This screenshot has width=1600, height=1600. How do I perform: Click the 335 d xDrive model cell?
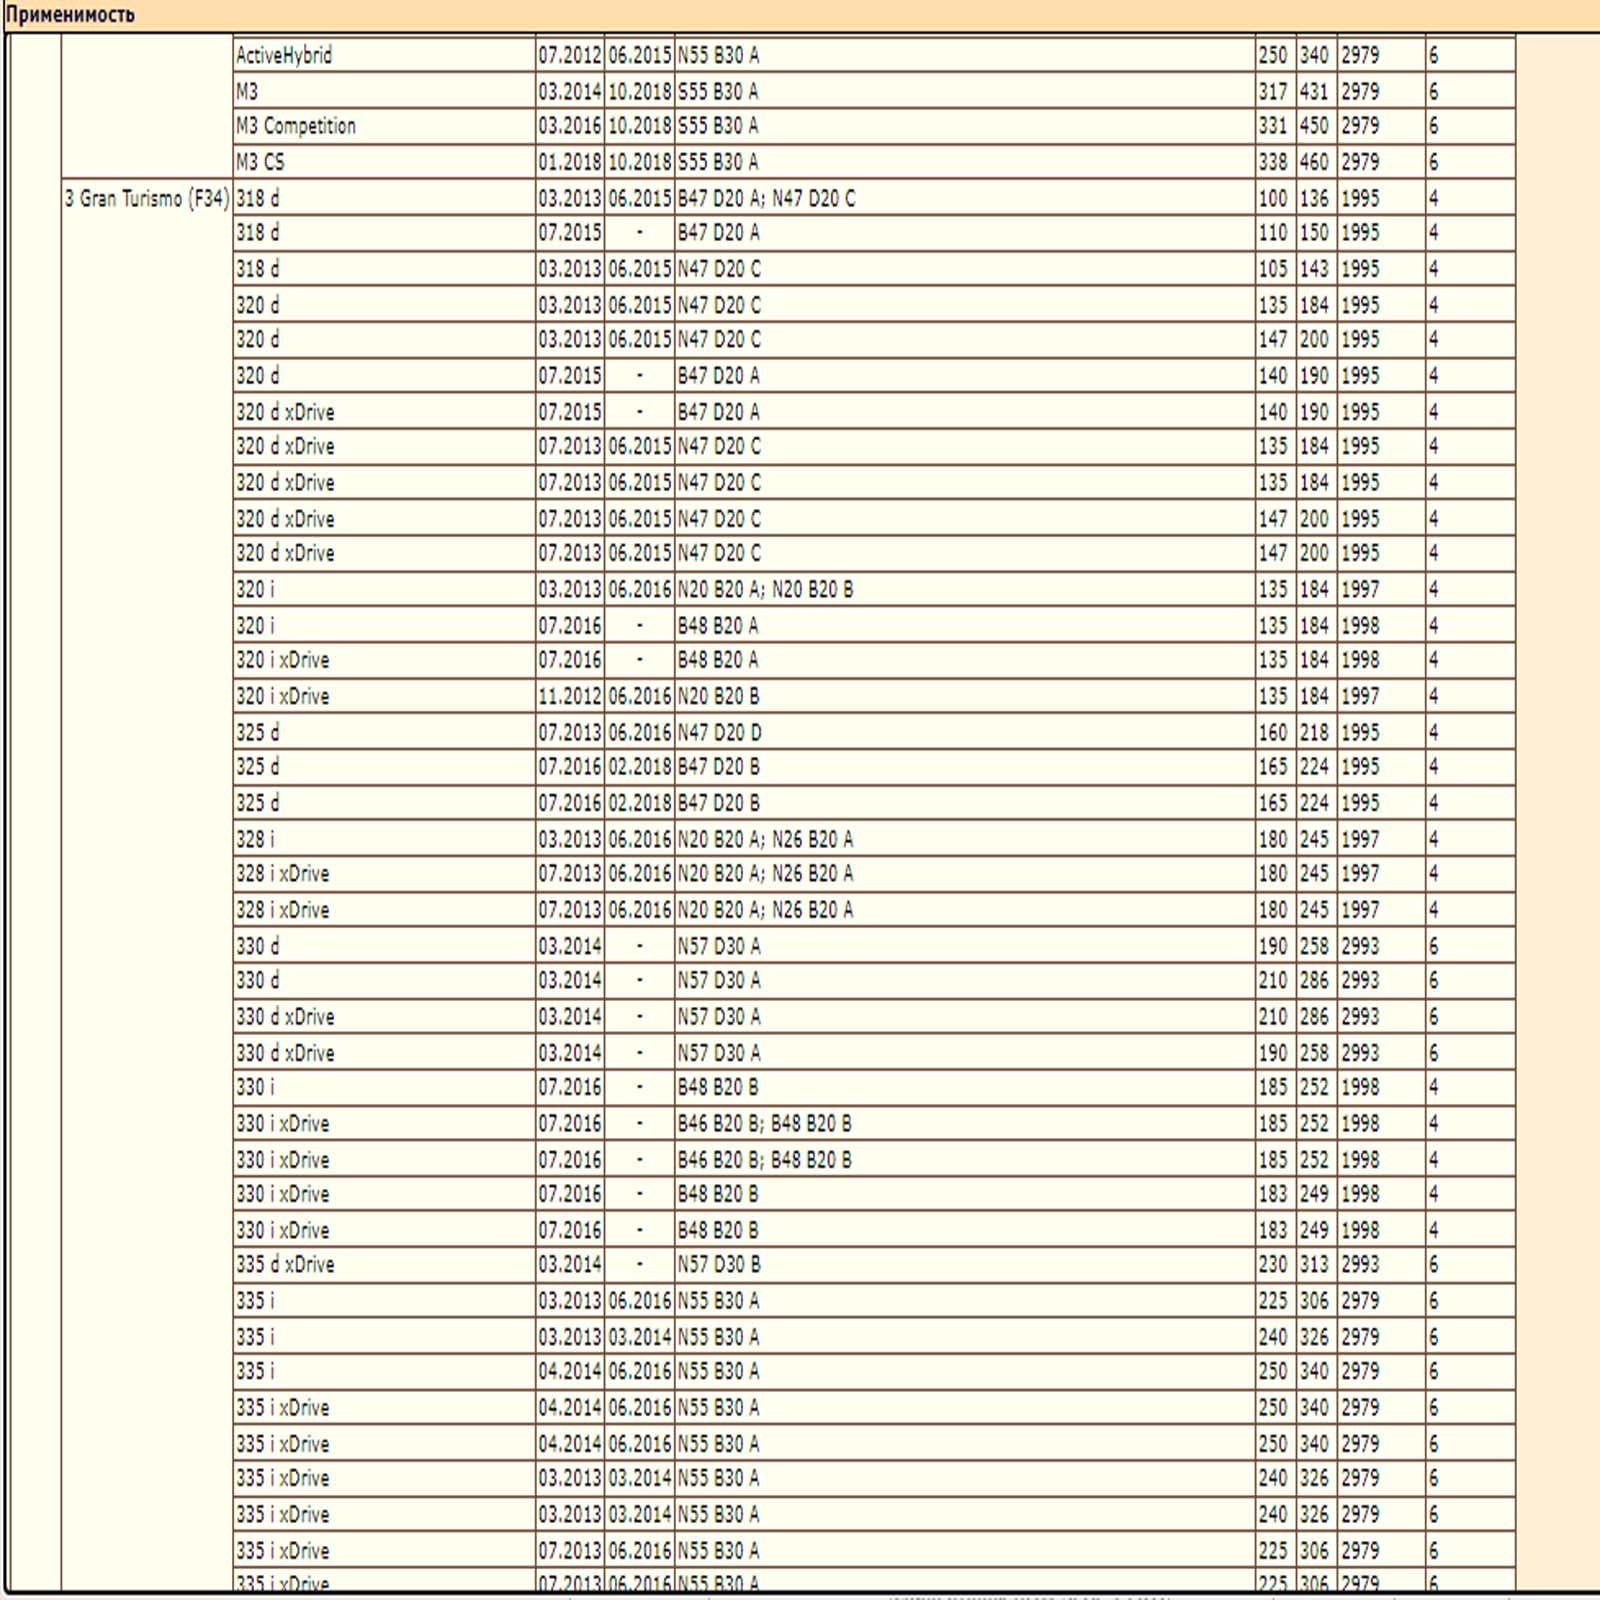(x=384, y=1264)
